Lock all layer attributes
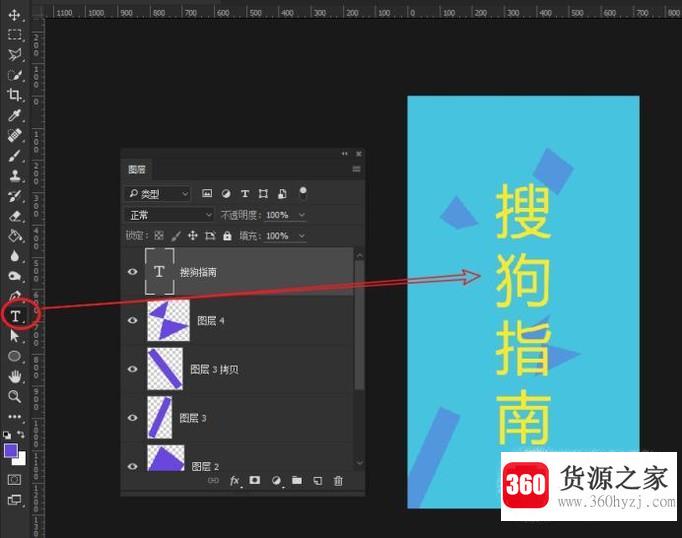 coord(227,236)
